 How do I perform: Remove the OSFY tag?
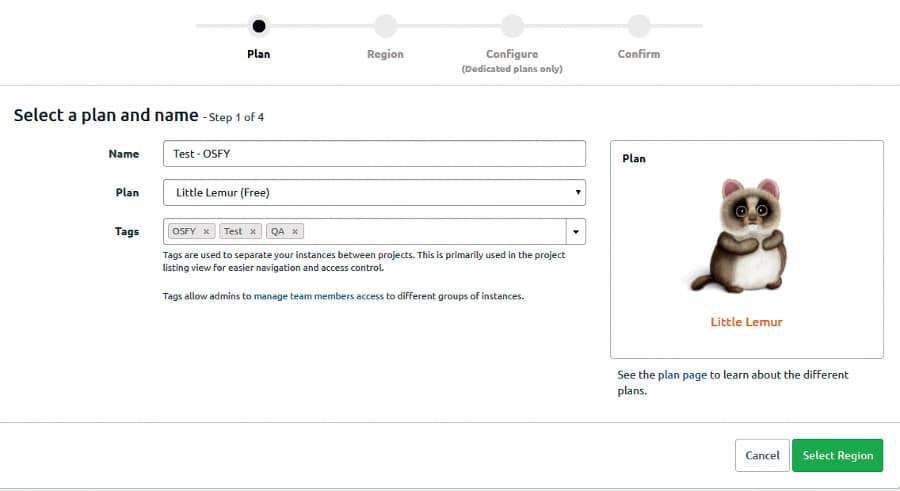tap(206, 231)
